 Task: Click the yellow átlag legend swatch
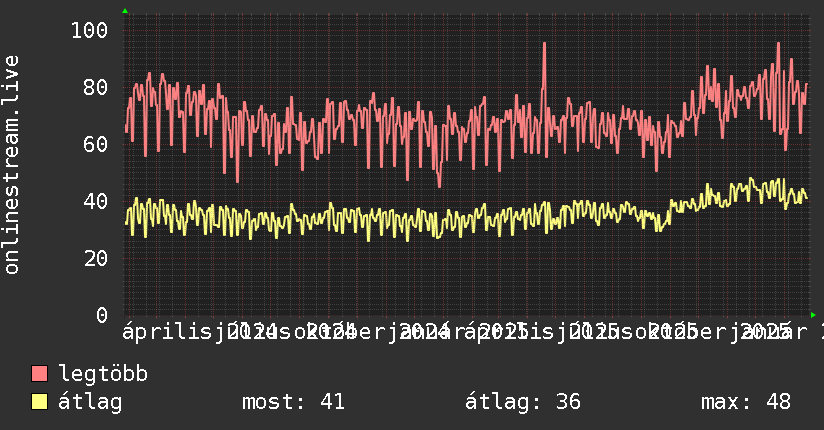(39, 402)
